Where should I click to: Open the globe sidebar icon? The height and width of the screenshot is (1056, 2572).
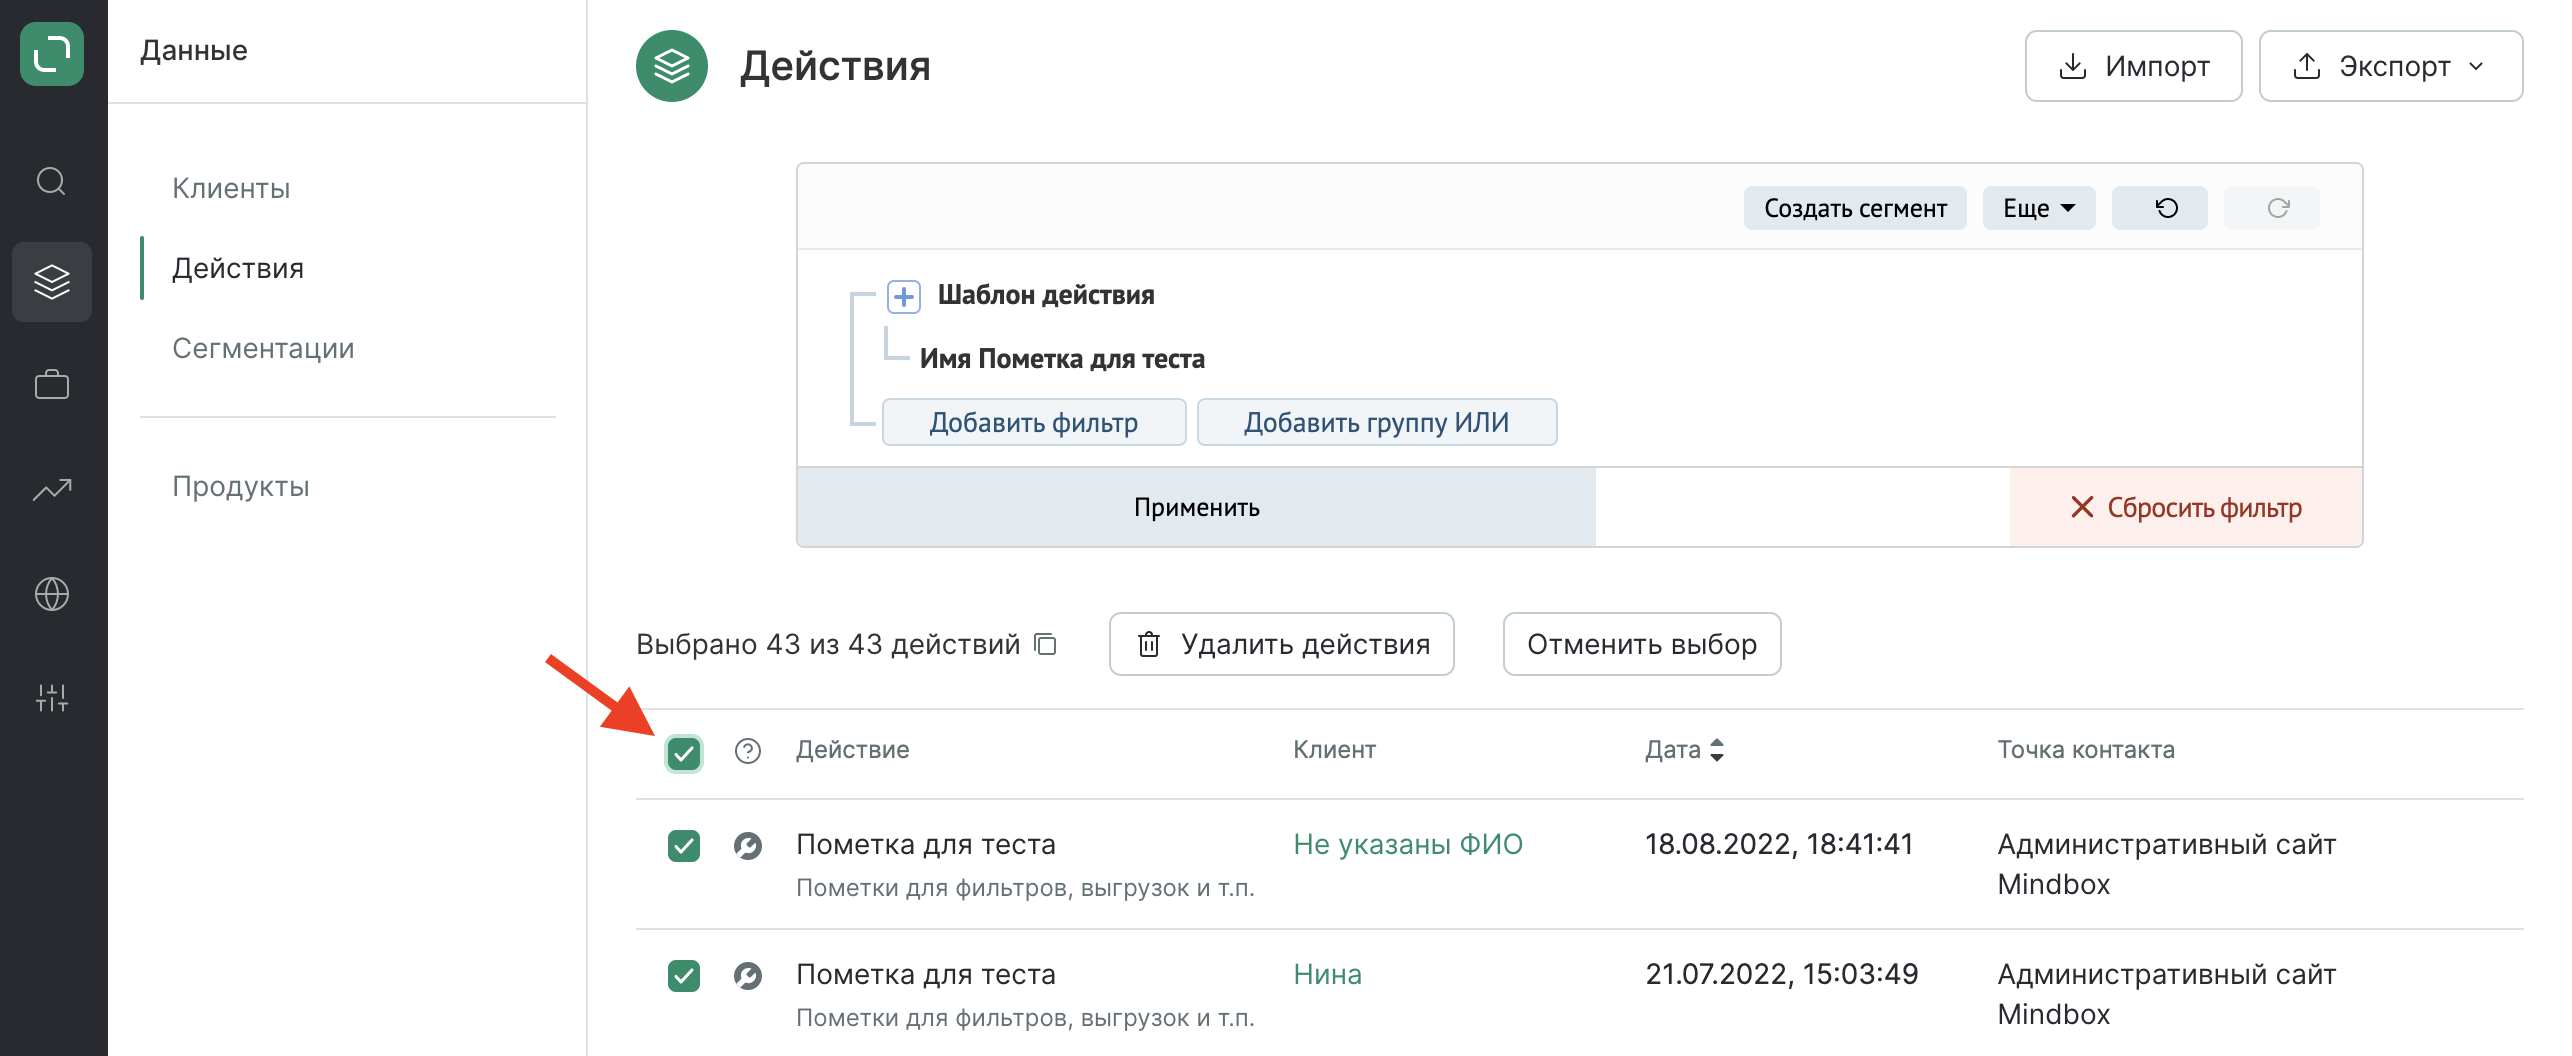click(52, 594)
